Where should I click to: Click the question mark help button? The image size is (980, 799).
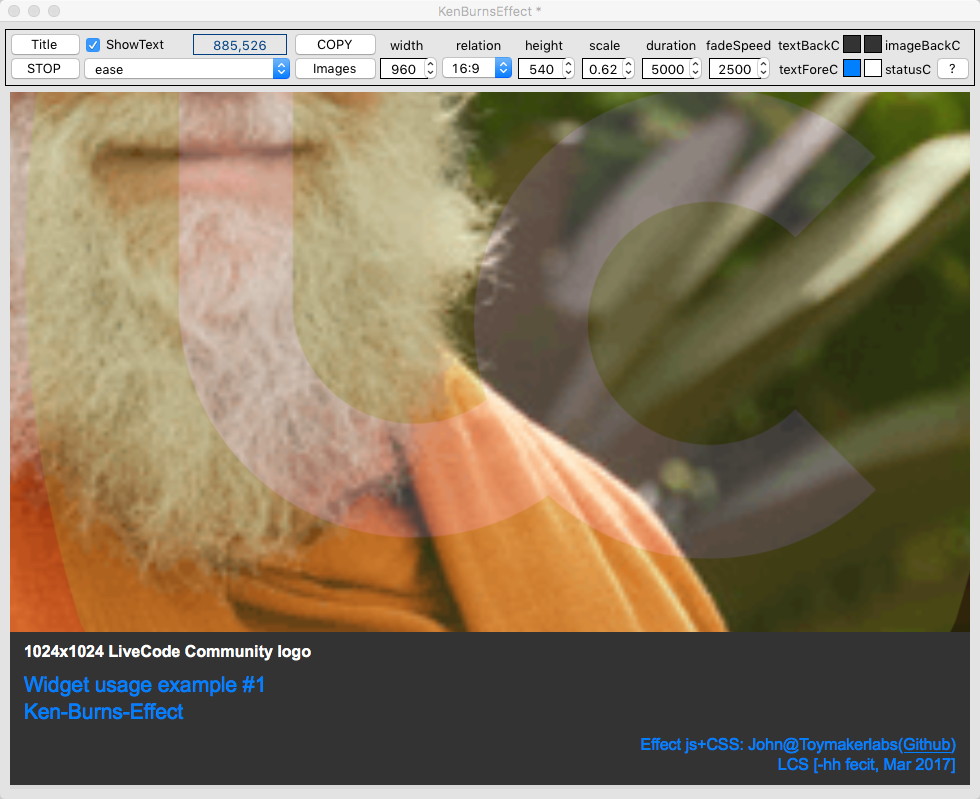952,69
